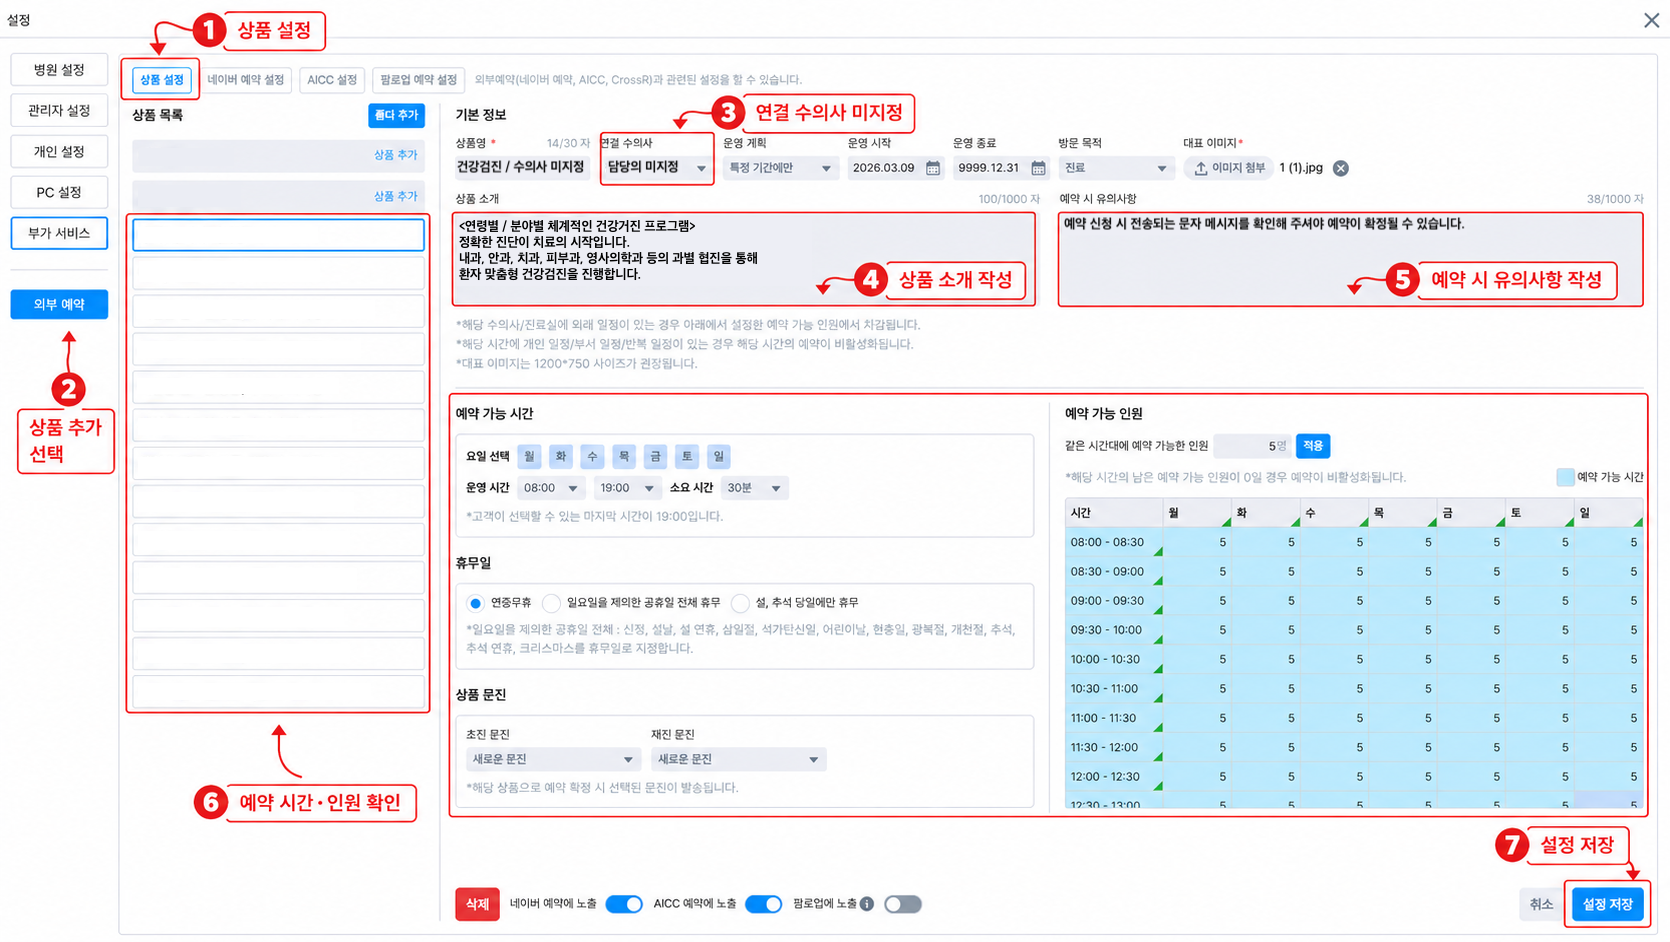The image size is (1670, 942).
Task: Toggle the 목 weekday button
Action: 624,457
